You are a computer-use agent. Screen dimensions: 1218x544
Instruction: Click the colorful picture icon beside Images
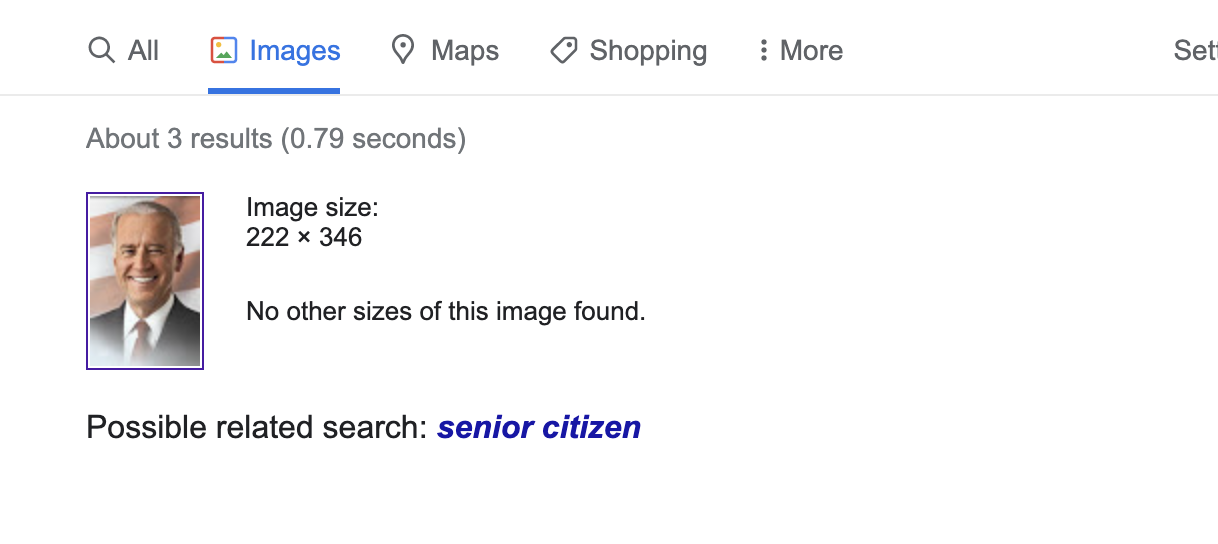coord(224,50)
